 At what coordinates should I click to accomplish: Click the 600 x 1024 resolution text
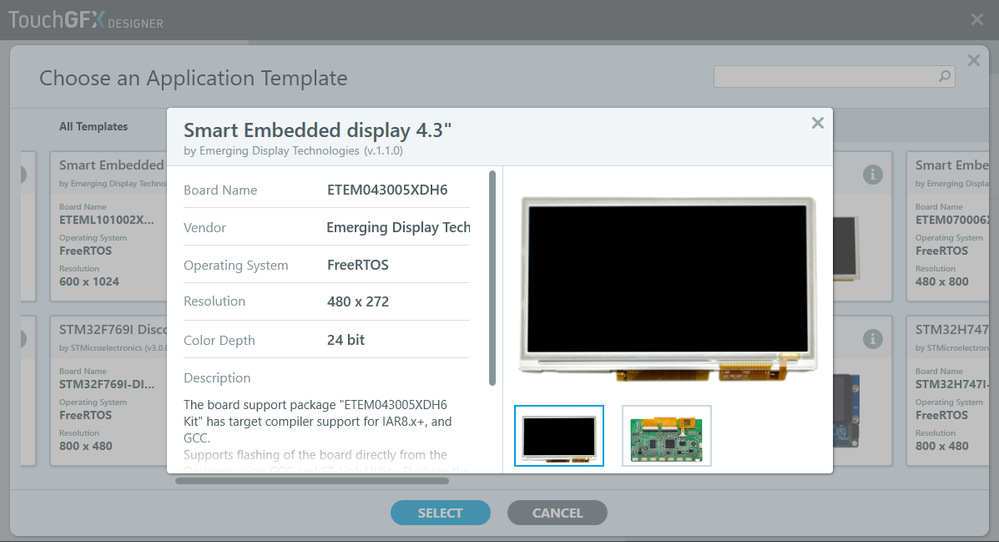(89, 282)
